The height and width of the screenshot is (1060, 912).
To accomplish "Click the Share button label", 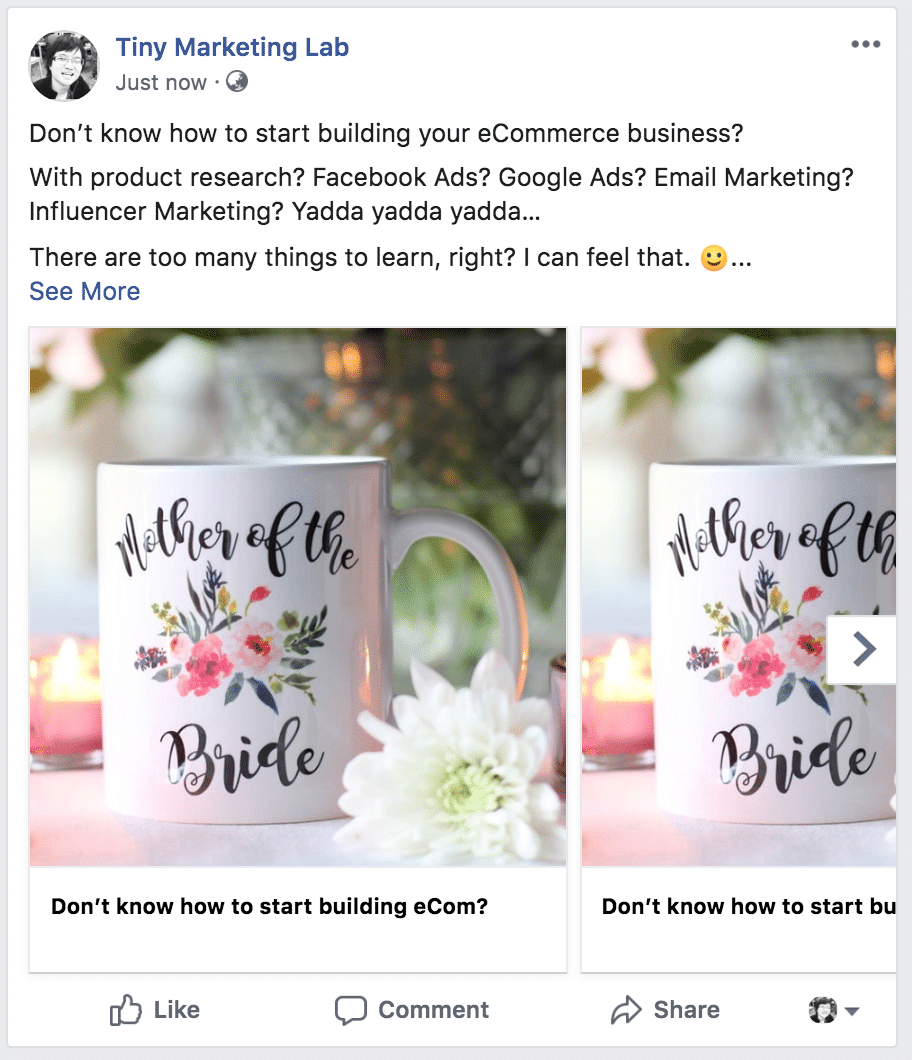I will [686, 1010].
